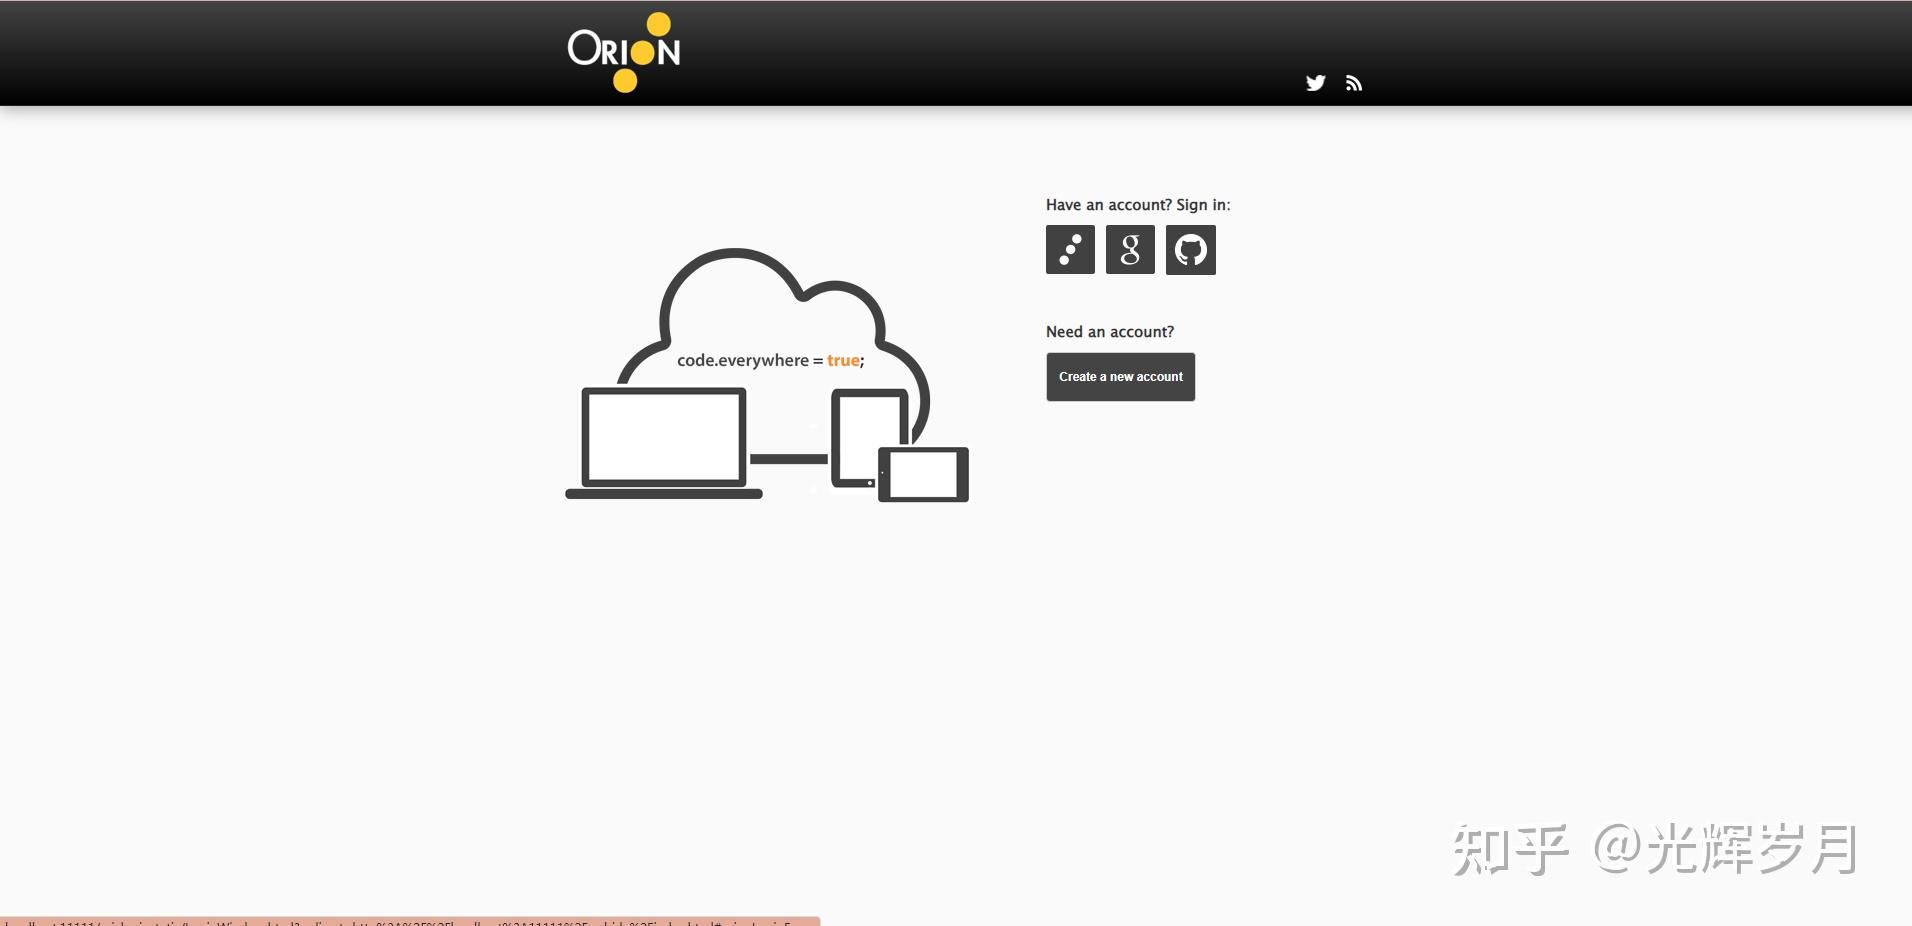Click the Have an account? Sign in label
The image size is (1912, 926).
[1138, 205]
